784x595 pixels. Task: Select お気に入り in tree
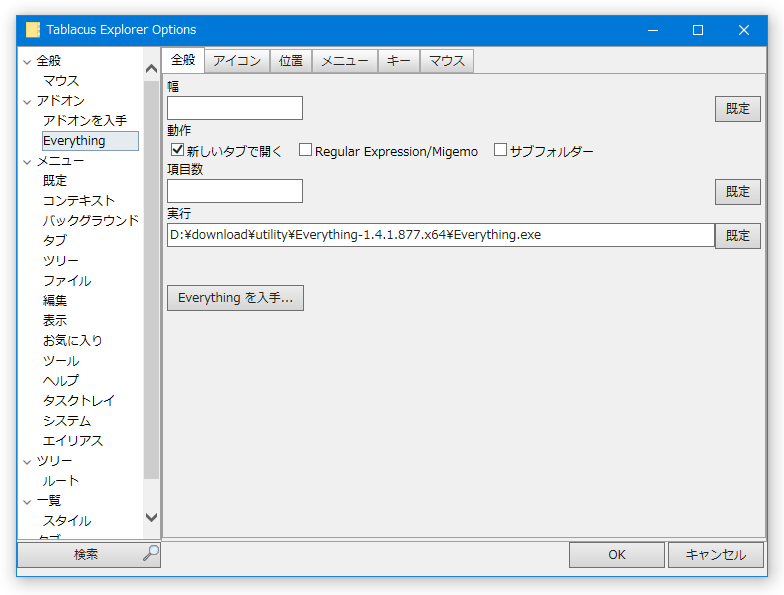pos(72,341)
